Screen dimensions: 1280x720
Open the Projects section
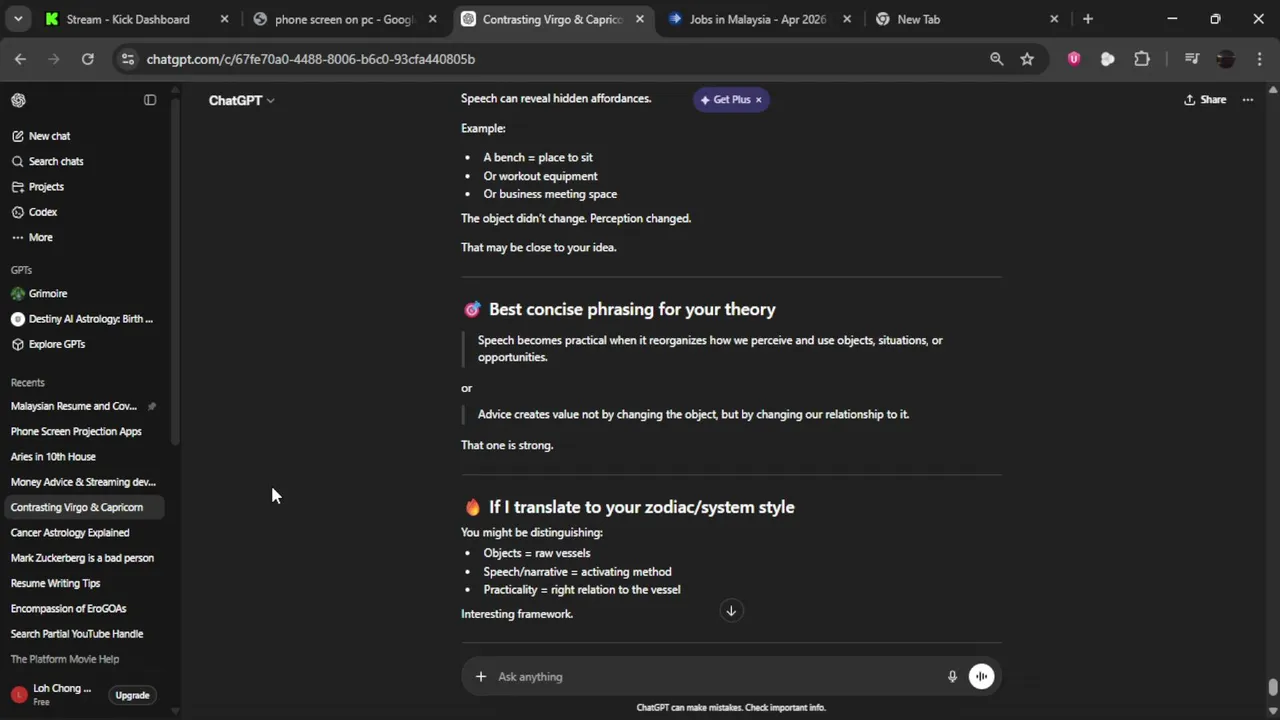[x=46, y=187]
